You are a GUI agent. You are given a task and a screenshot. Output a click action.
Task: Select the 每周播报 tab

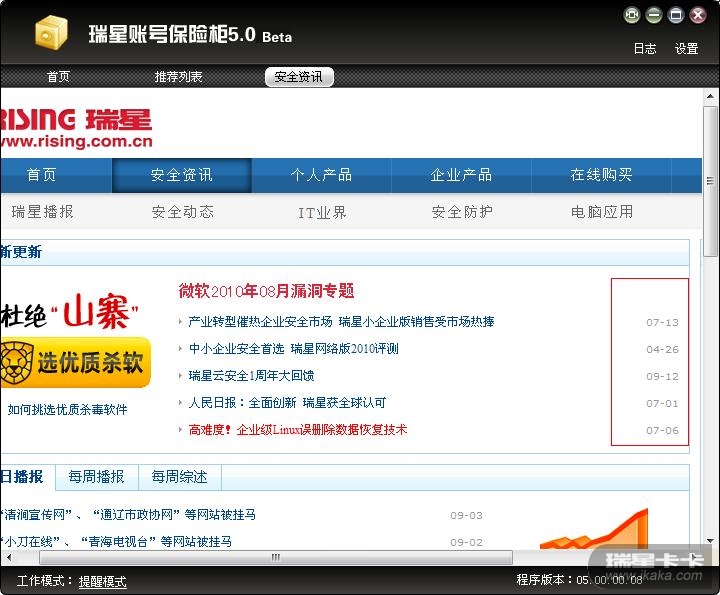(96, 477)
